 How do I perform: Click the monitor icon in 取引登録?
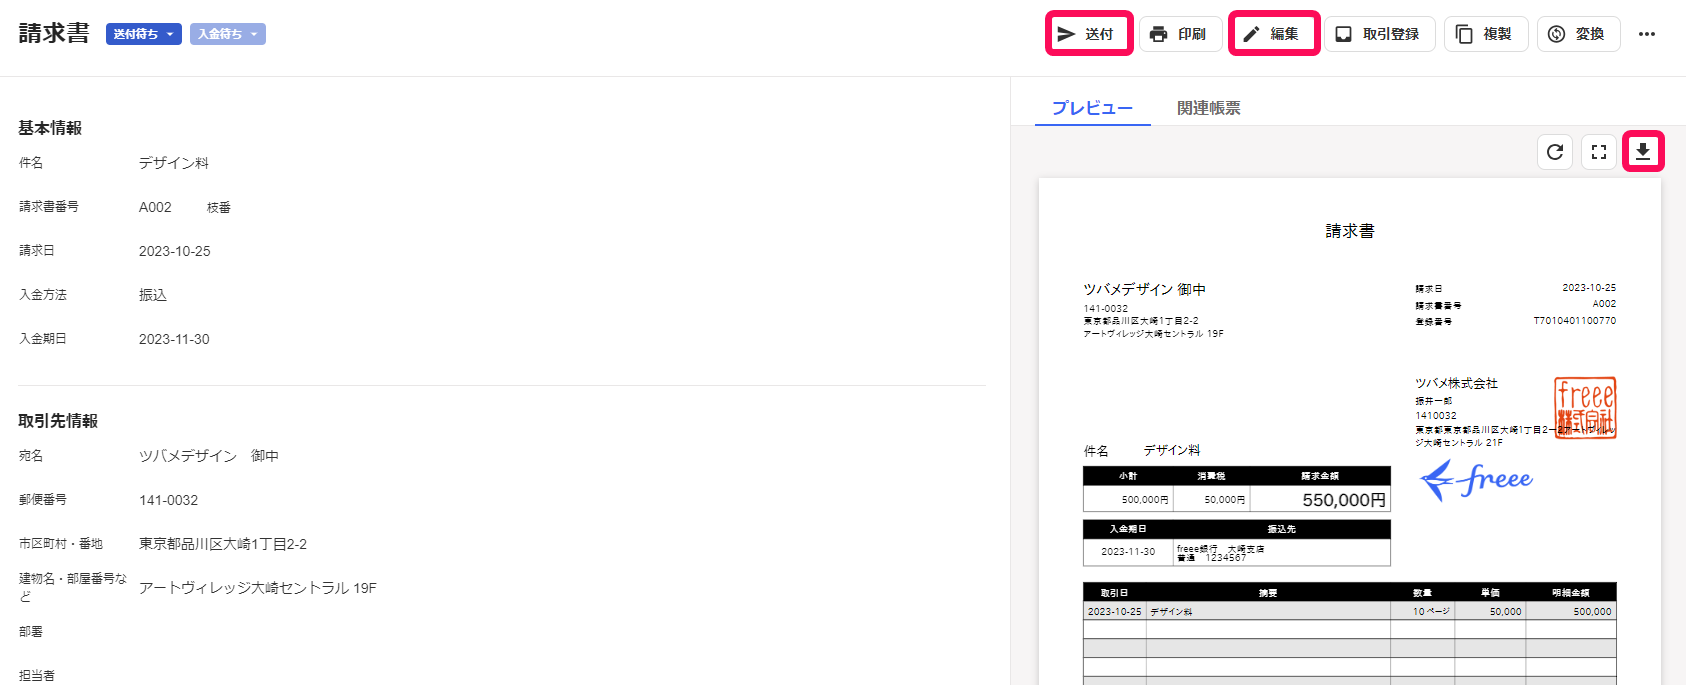[x=1344, y=34]
